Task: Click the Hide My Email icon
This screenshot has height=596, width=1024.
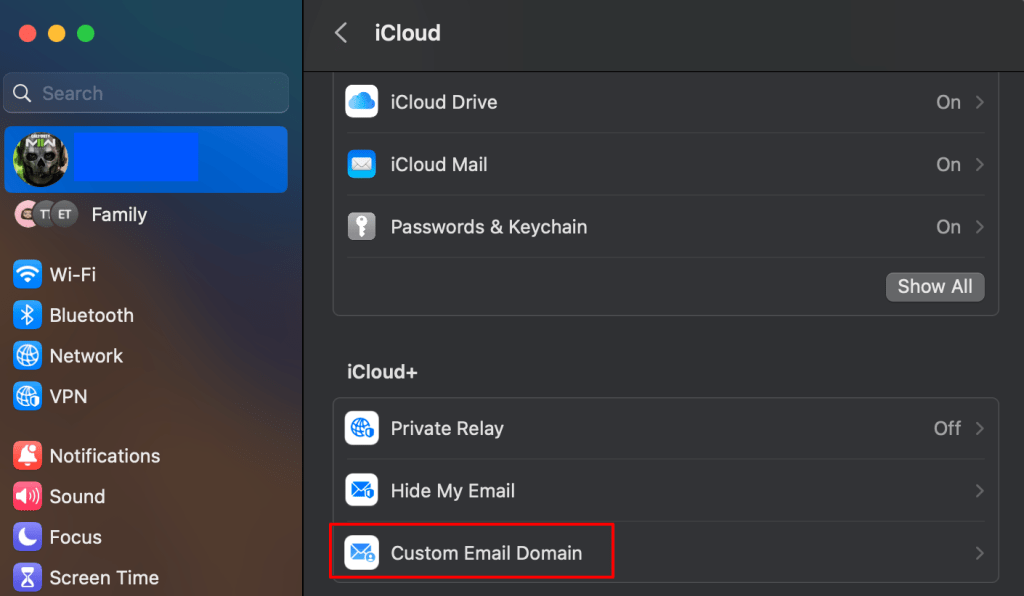Action: (361, 491)
